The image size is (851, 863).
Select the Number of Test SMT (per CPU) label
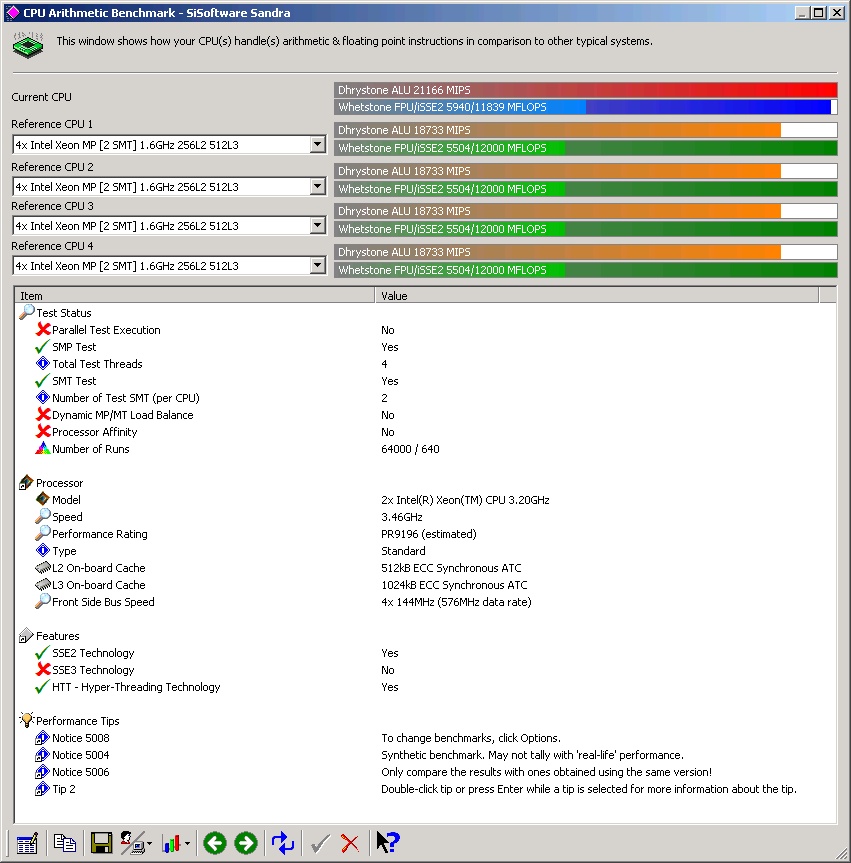[x=126, y=398]
